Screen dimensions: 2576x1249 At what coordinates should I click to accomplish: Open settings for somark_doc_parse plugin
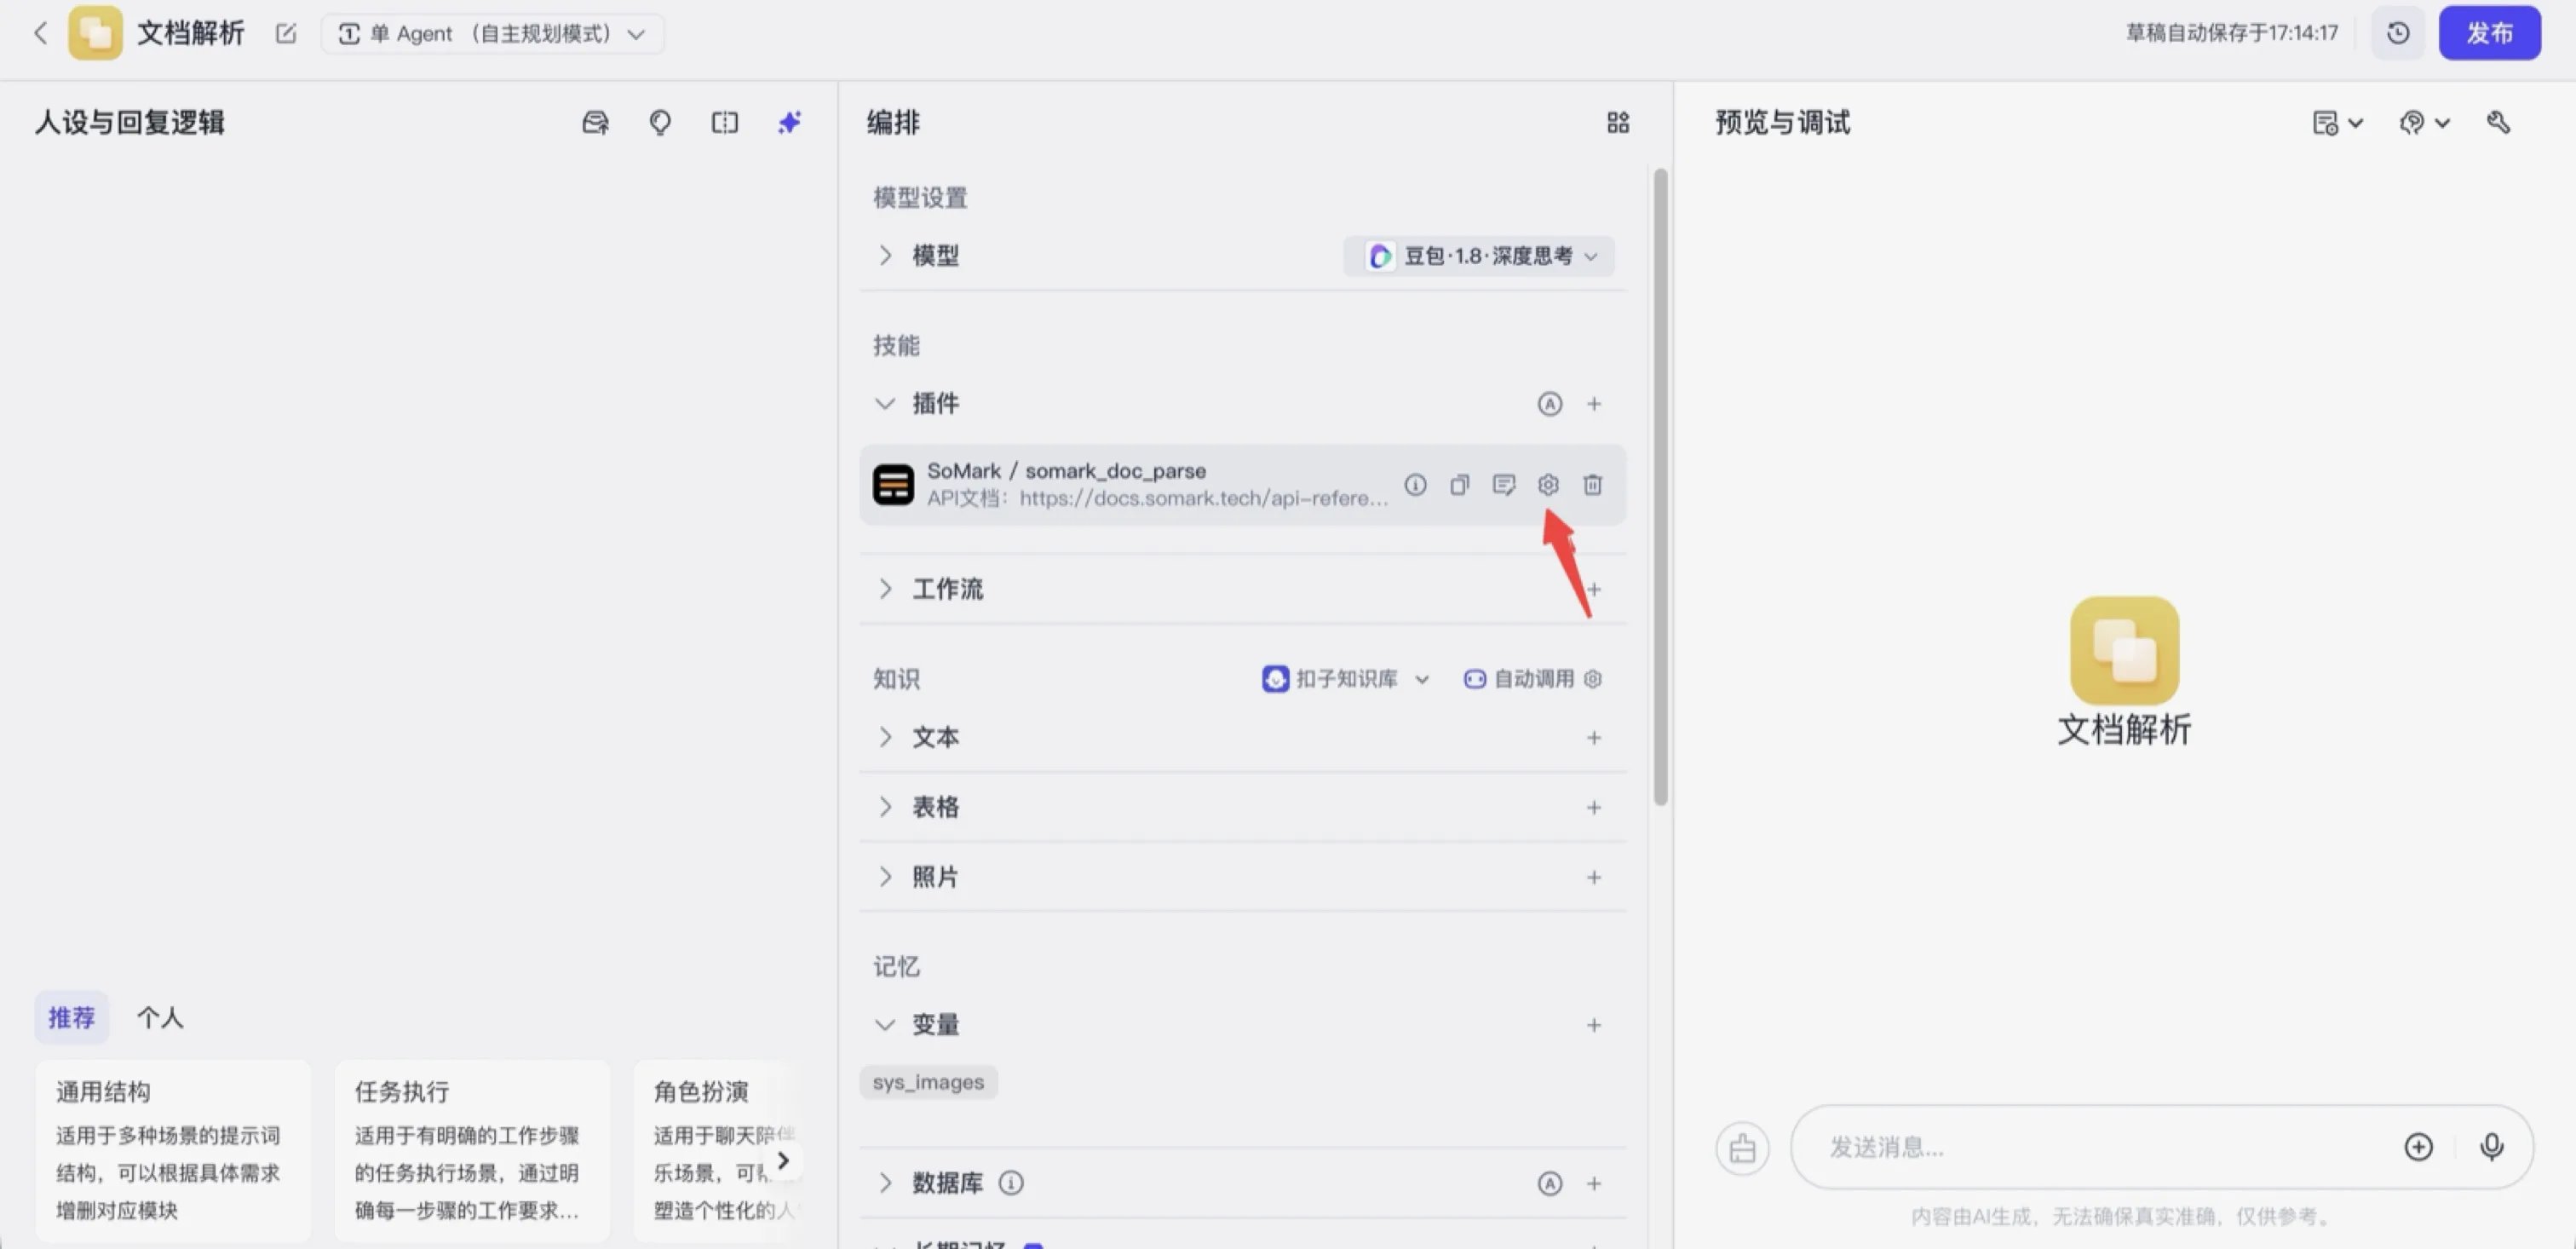(x=1548, y=485)
